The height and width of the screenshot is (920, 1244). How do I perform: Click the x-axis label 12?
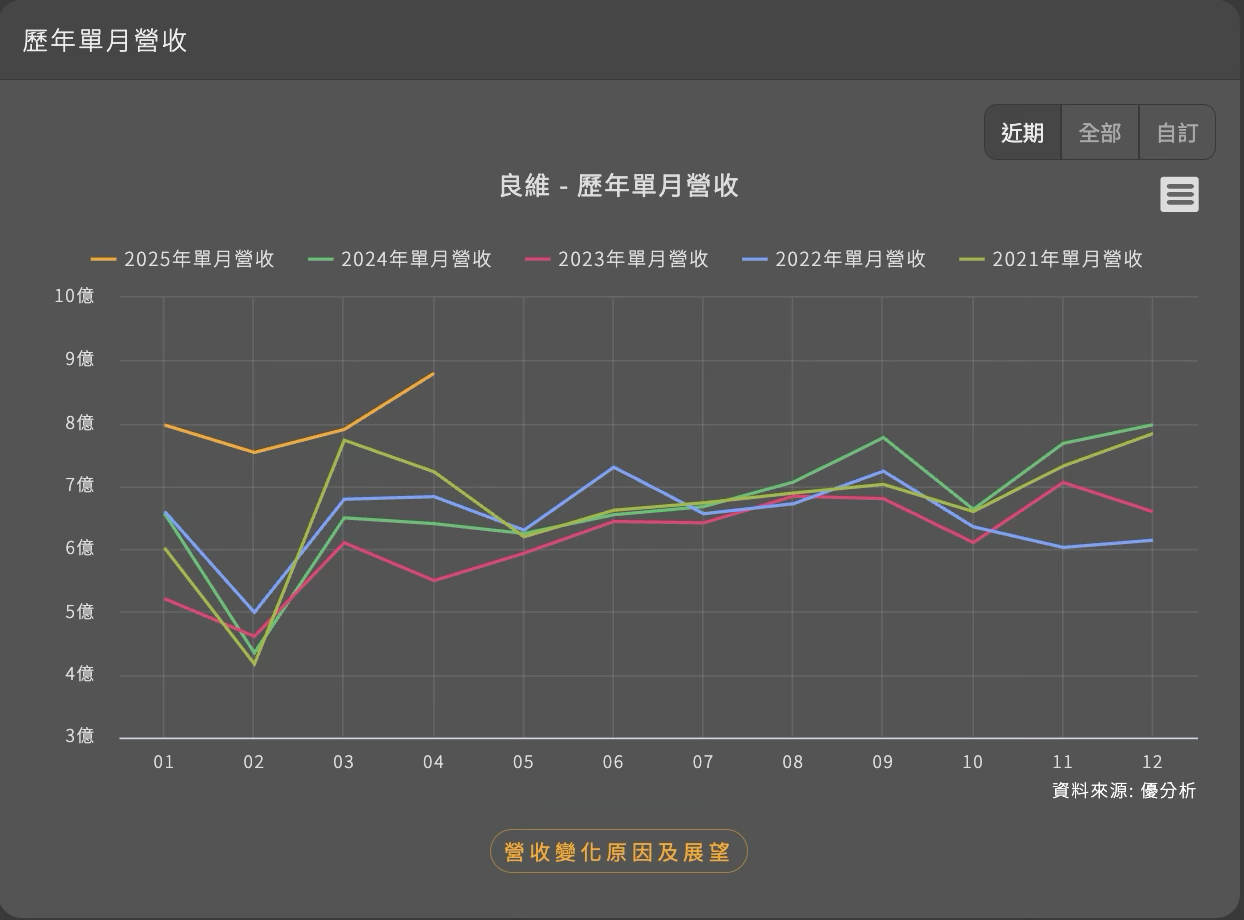click(x=1152, y=762)
